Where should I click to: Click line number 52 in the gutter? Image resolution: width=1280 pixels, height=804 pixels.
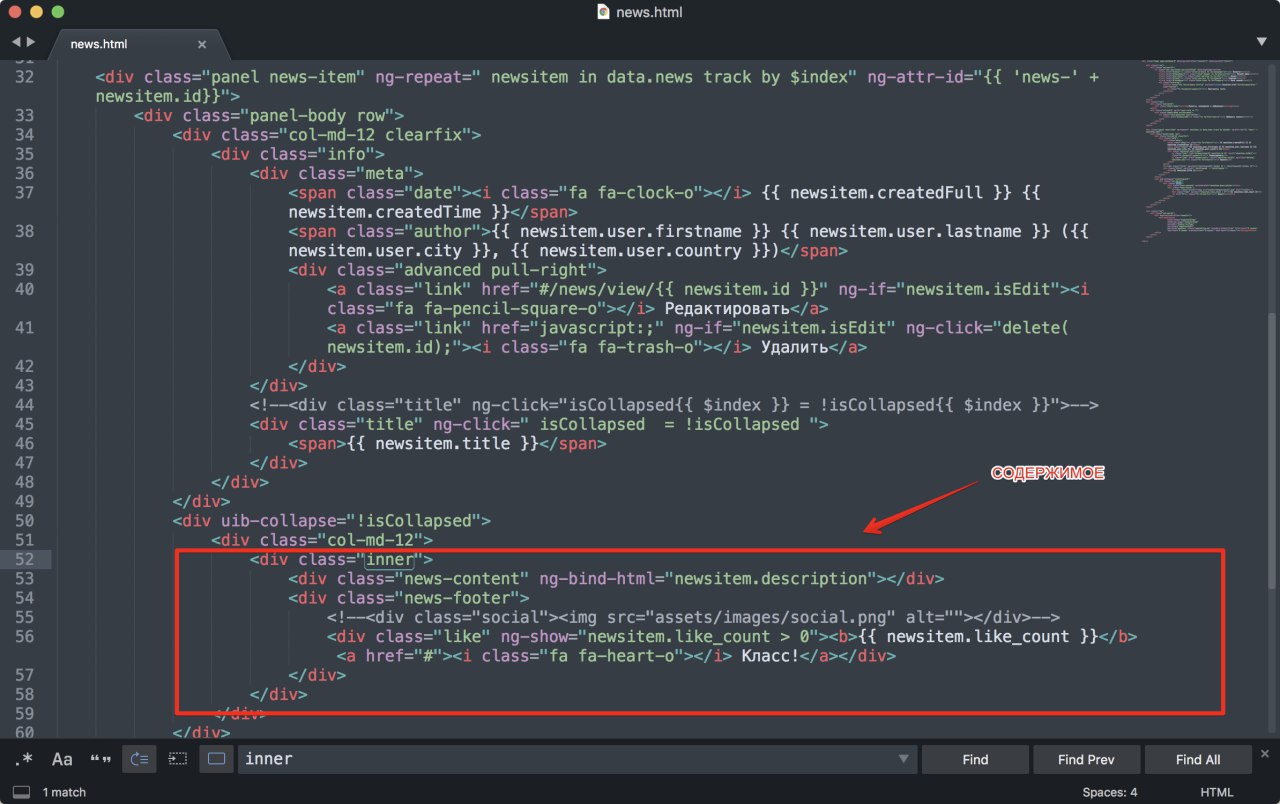click(x=25, y=559)
